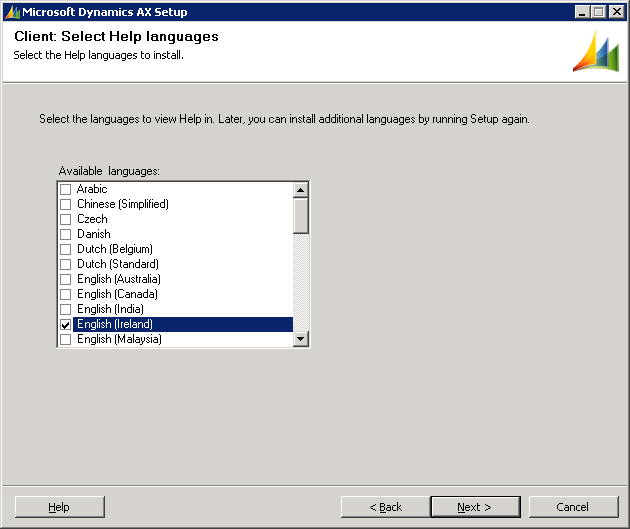Toggle the Dutch (Belgium) checkbox
Image resolution: width=630 pixels, height=529 pixels.
66,249
